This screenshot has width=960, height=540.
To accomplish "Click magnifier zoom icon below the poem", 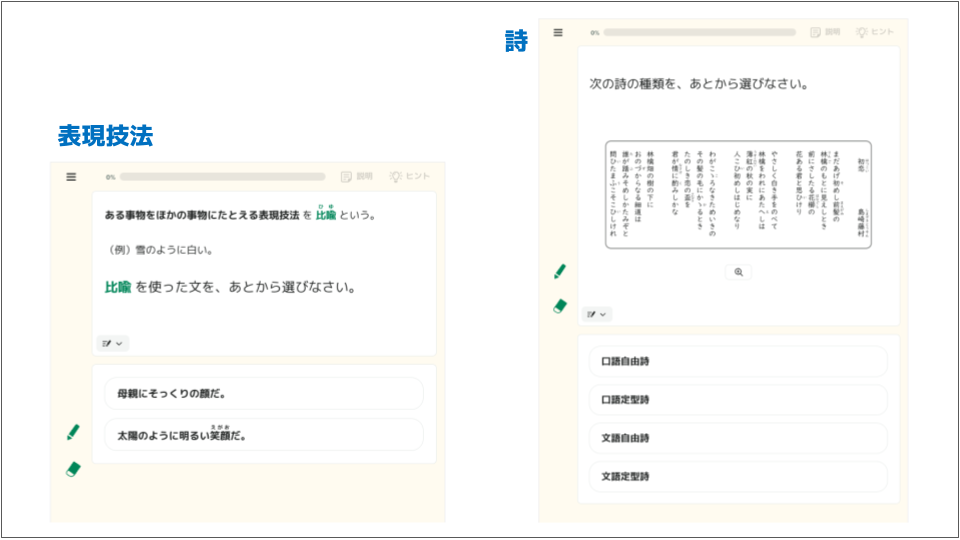I will coord(738,272).
